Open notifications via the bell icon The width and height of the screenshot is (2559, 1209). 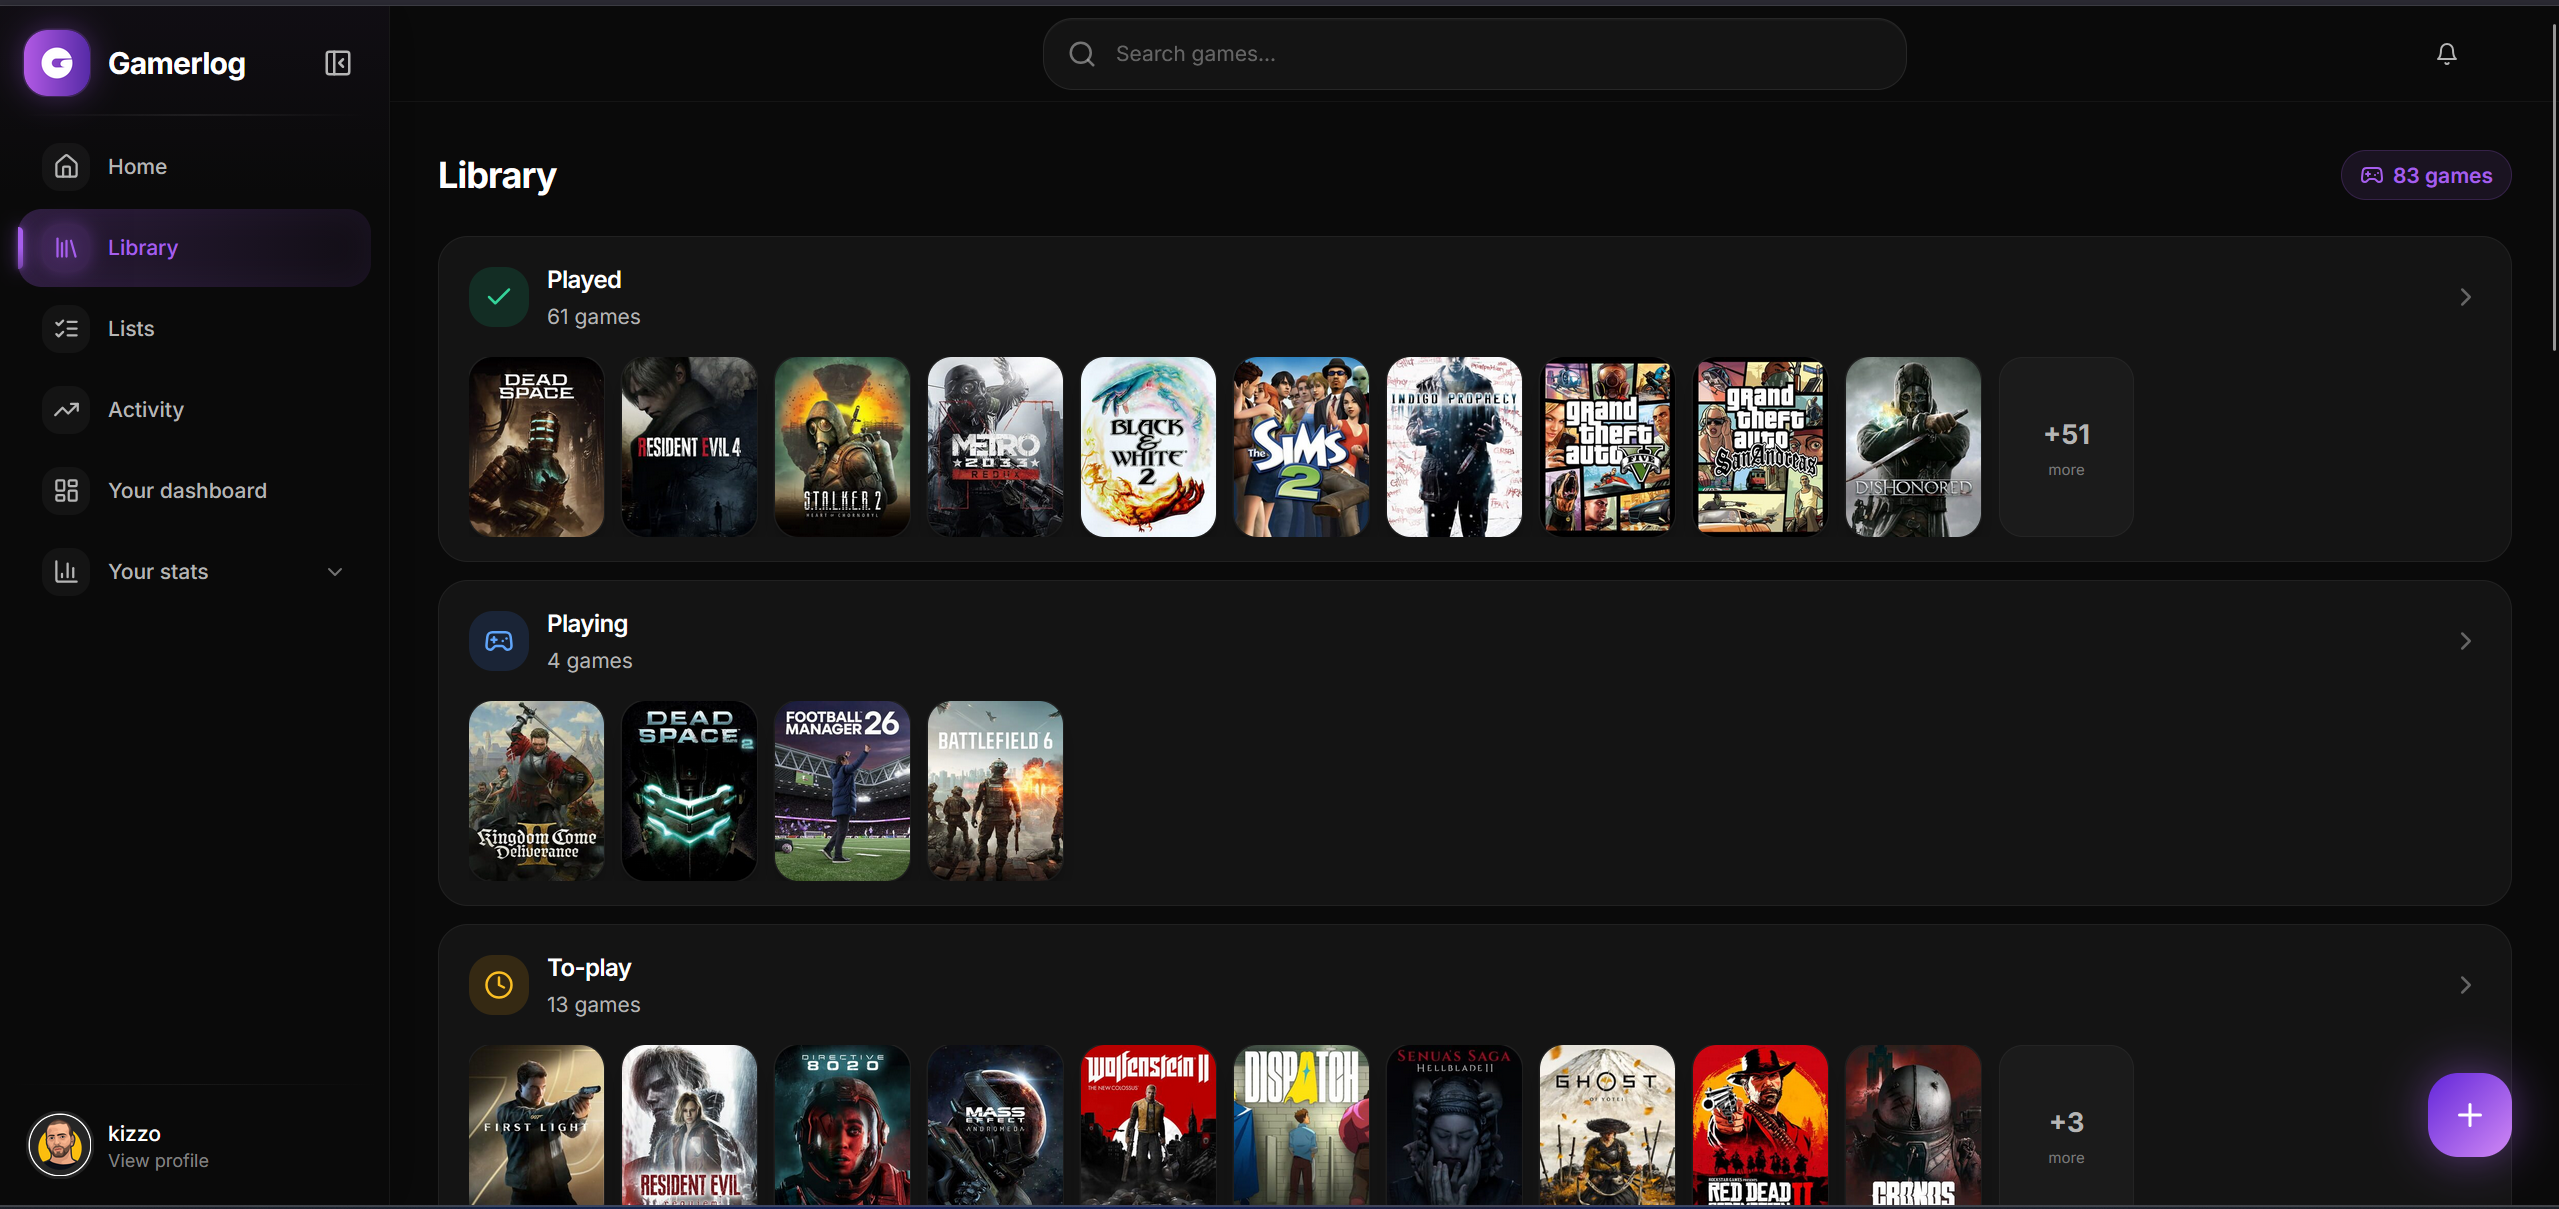click(x=2446, y=53)
